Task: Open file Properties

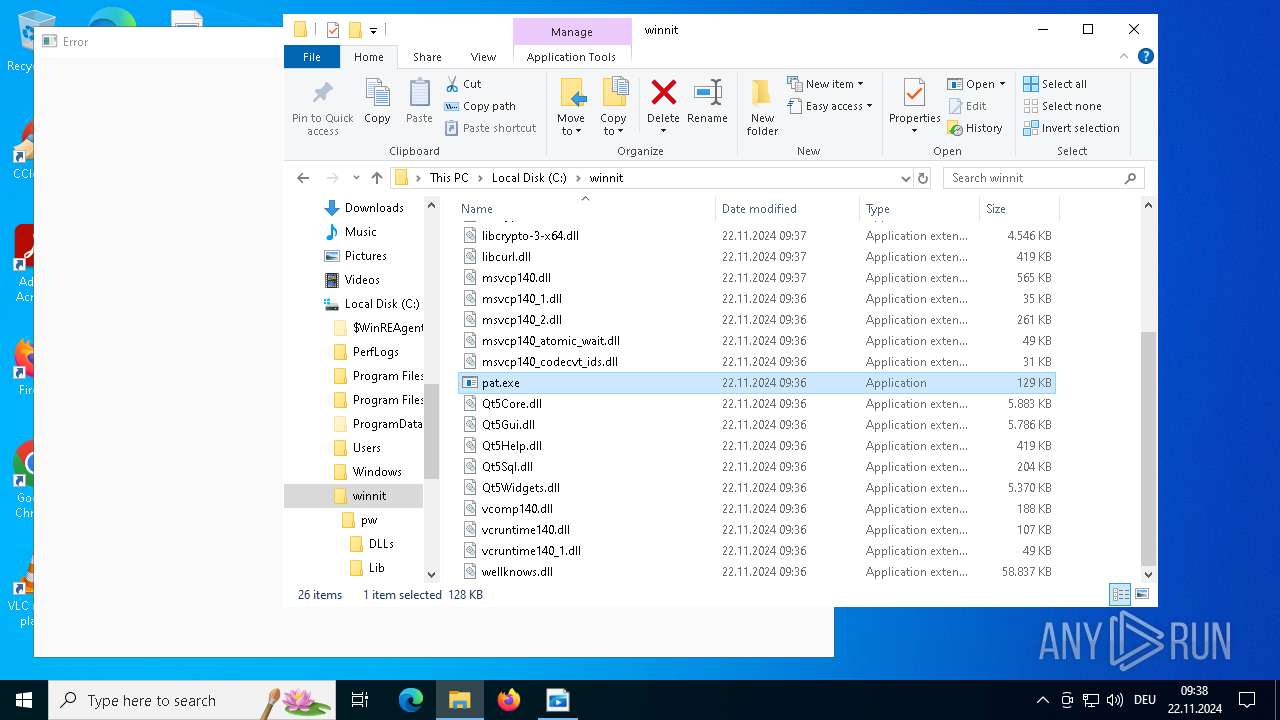Action: click(x=914, y=106)
